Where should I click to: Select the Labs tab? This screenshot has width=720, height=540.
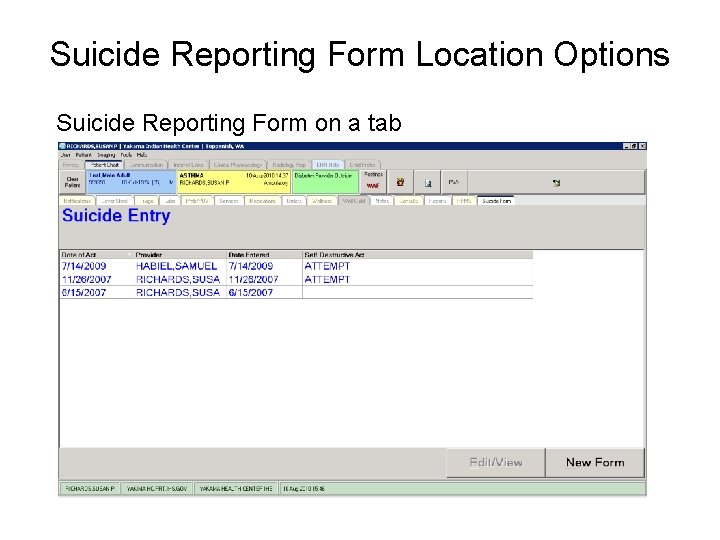tap(169, 201)
